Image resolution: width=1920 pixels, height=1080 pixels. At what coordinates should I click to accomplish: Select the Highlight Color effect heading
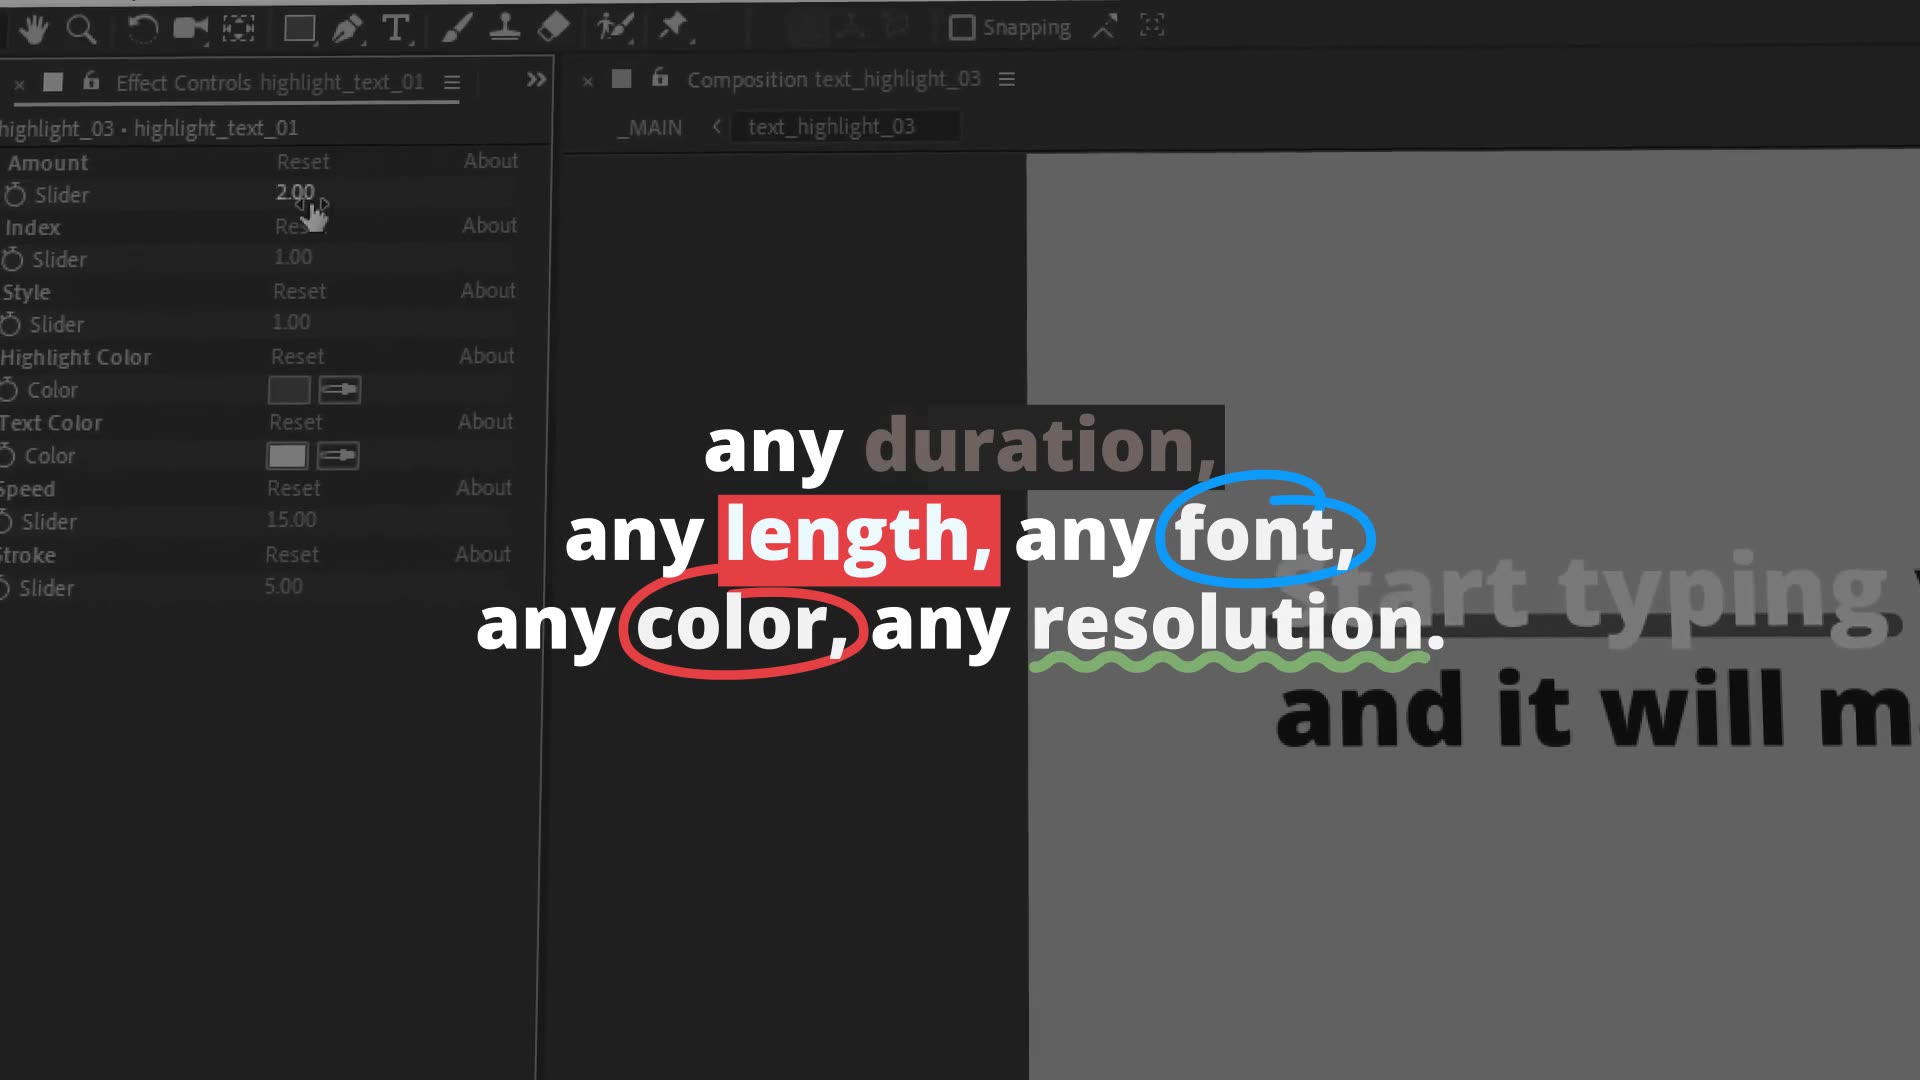tap(76, 357)
